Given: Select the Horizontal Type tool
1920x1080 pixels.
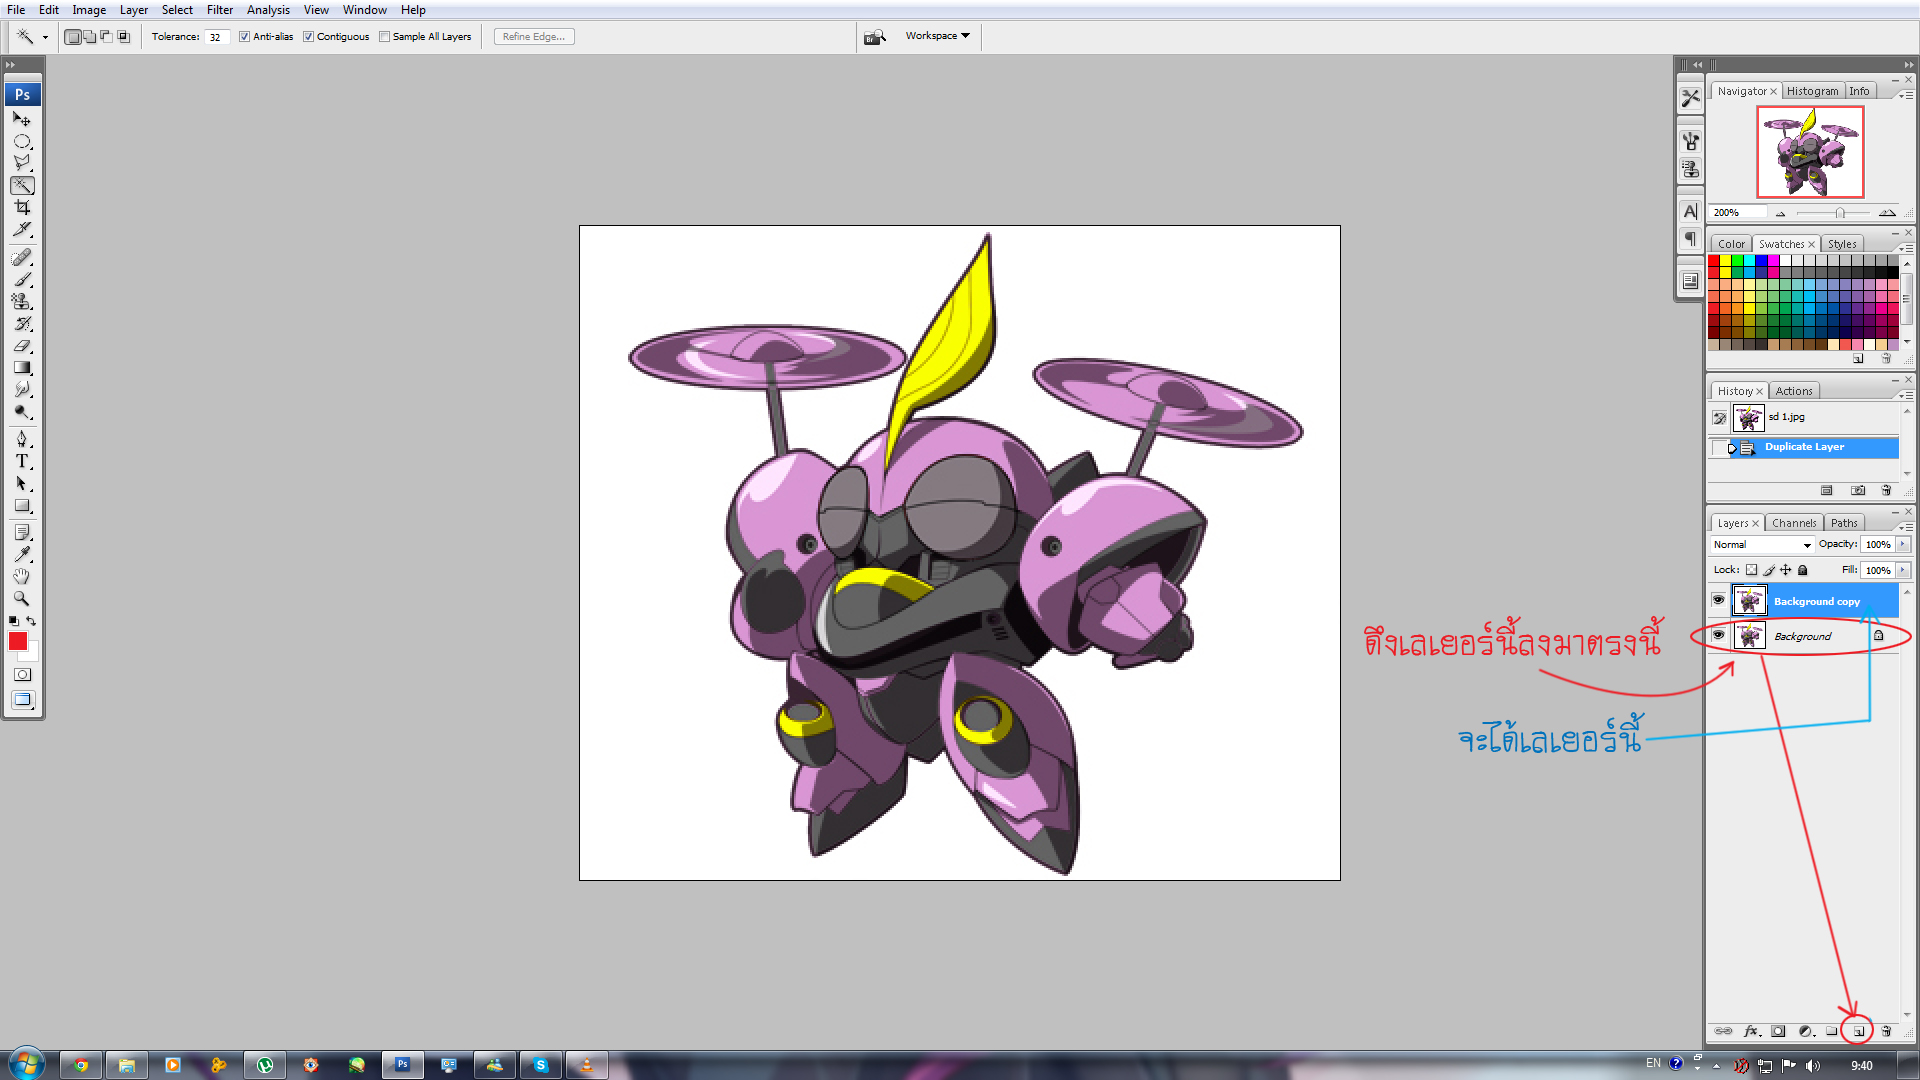Looking at the screenshot, I should coord(22,461).
